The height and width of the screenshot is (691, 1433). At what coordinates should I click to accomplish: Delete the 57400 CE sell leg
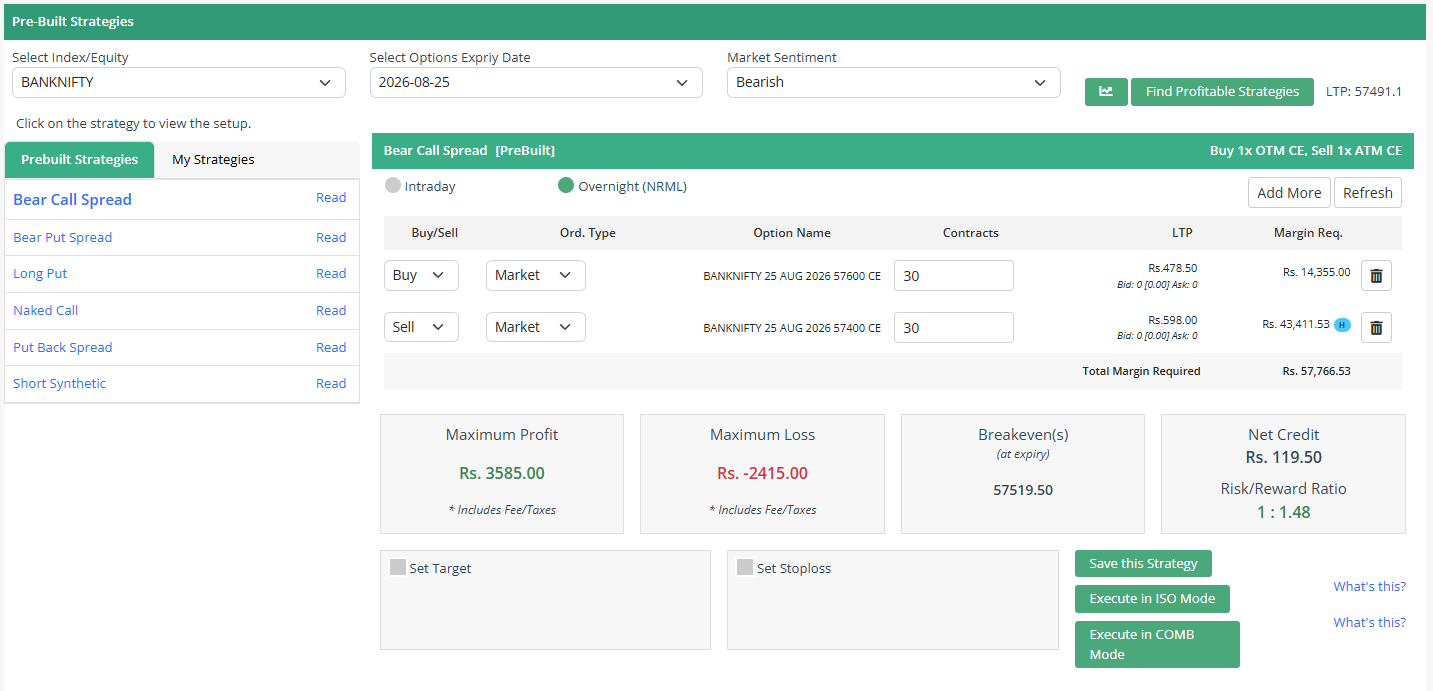tap(1376, 327)
